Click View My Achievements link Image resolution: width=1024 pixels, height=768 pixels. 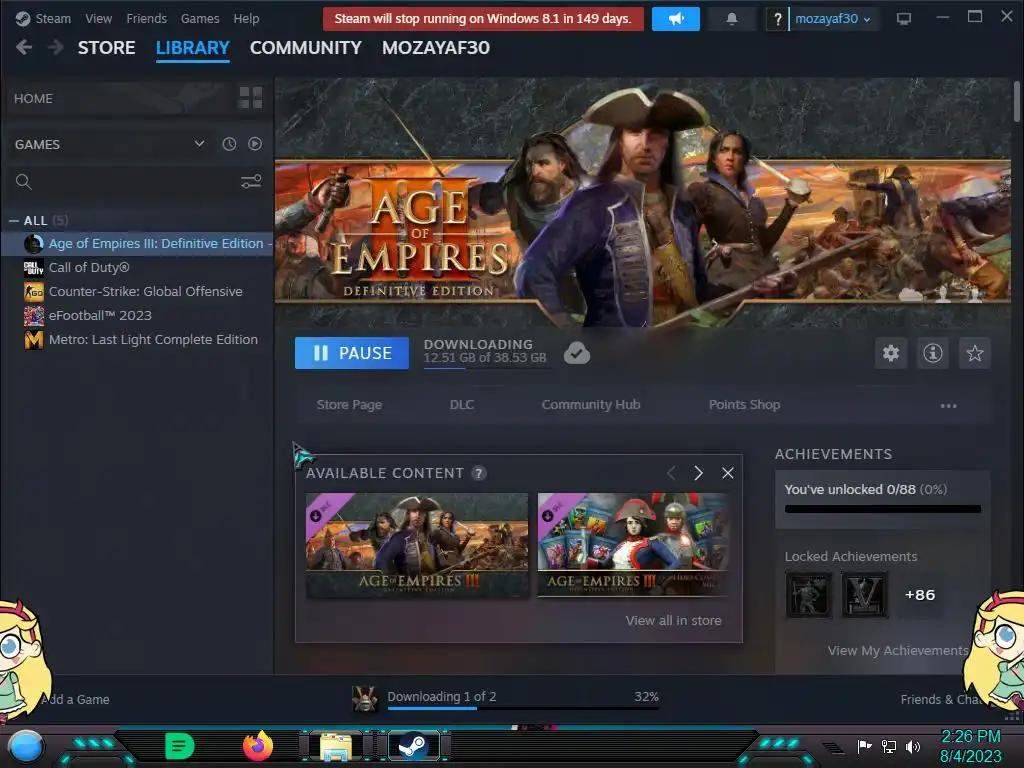pos(897,650)
